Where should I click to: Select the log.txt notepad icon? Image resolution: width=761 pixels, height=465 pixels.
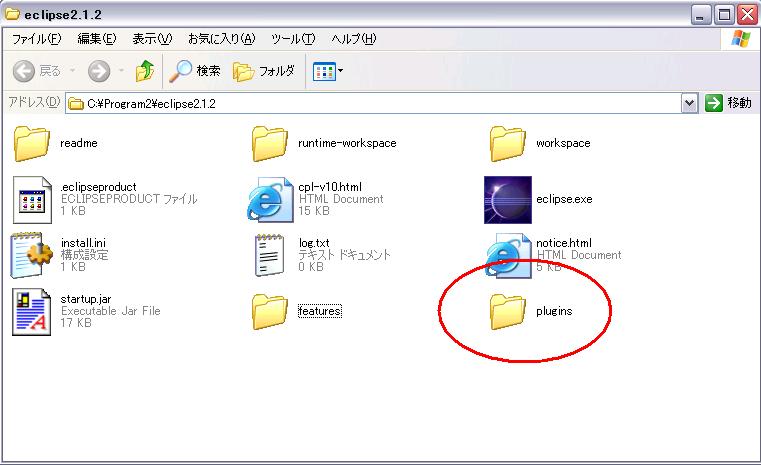[269, 255]
